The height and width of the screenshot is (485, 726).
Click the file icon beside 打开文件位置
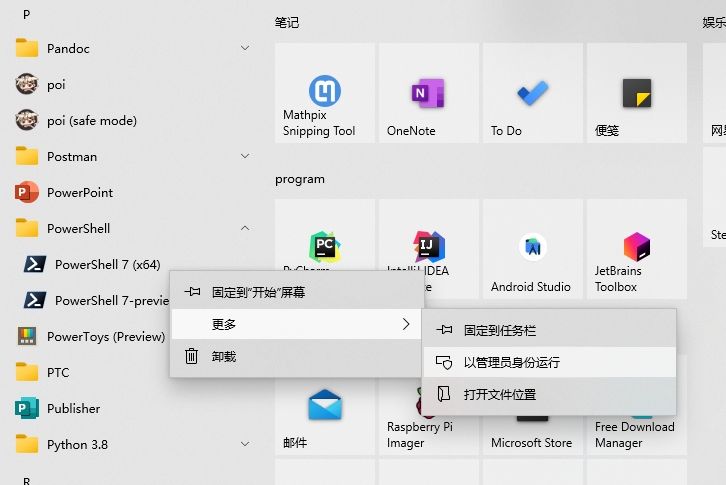(x=444, y=394)
